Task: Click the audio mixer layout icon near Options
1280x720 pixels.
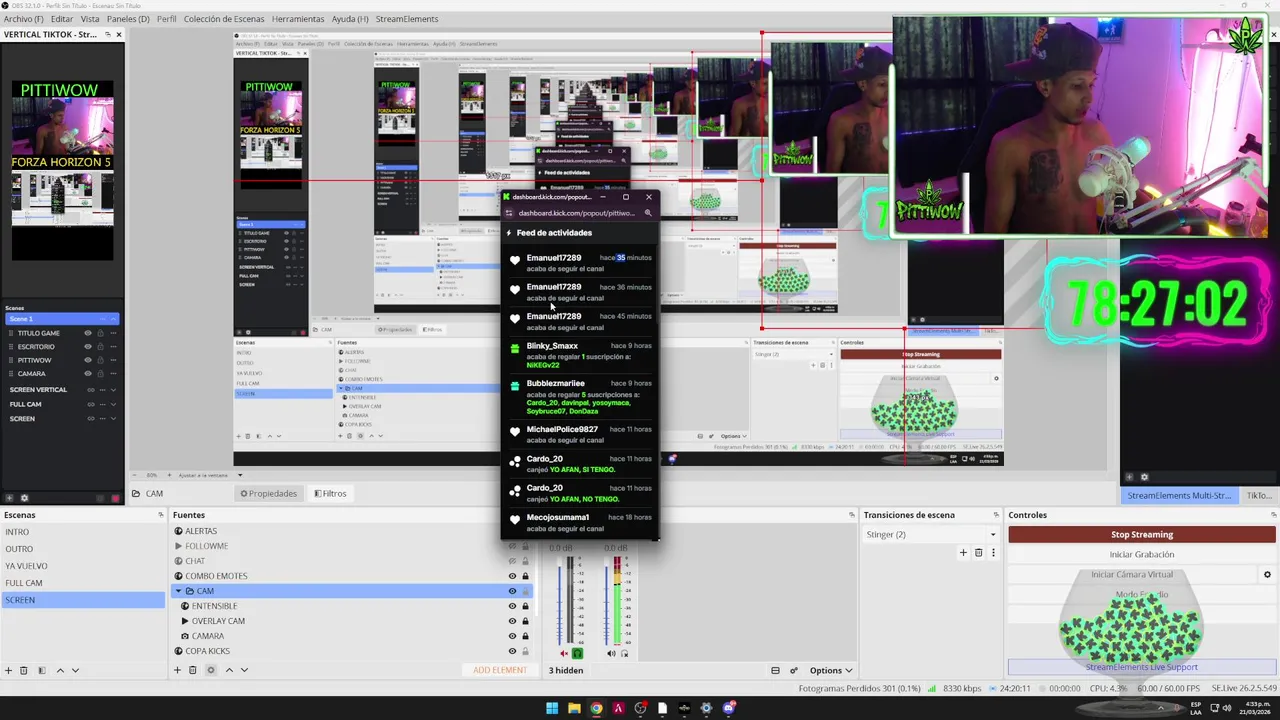Action: tap(775, 670)
